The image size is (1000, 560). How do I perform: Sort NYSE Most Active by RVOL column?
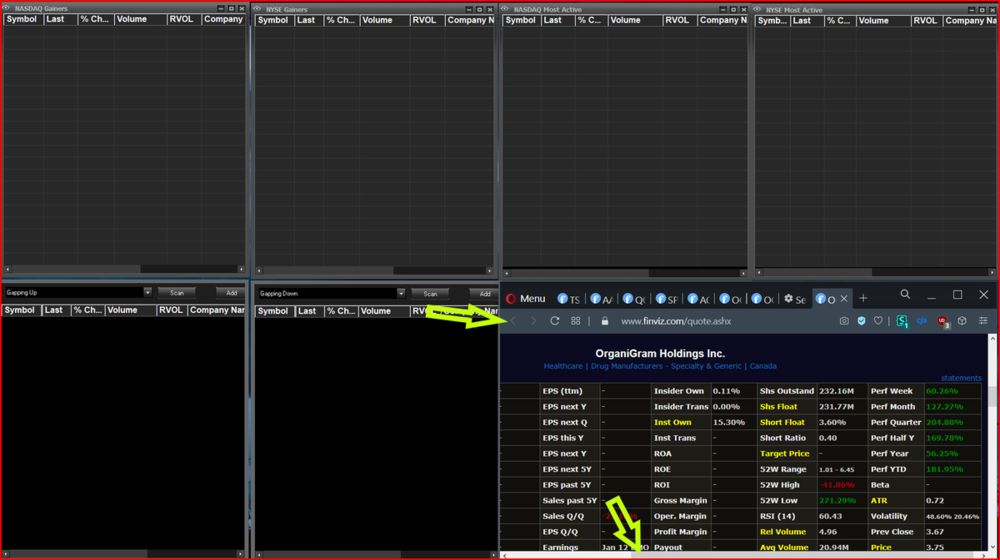(926, 21)
